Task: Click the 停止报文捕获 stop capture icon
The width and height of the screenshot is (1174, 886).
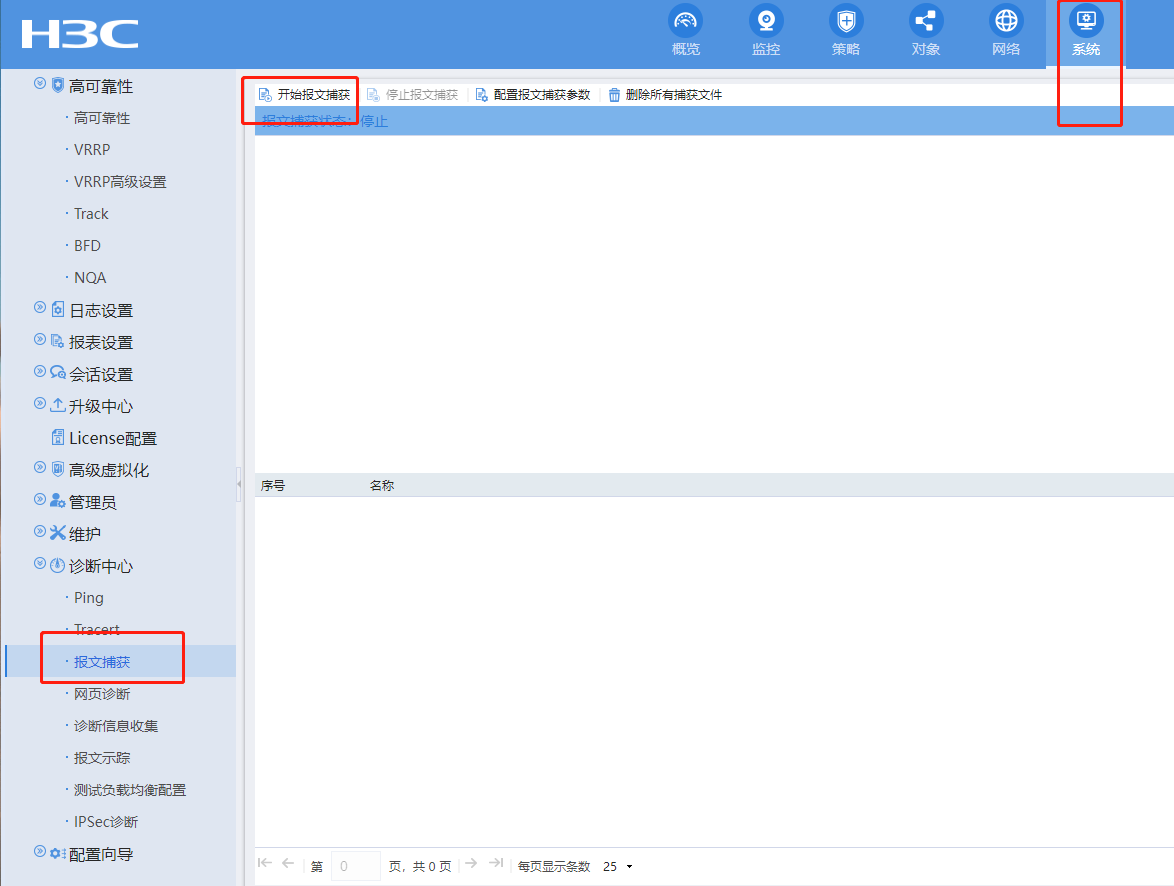Action: pos(373,95)
